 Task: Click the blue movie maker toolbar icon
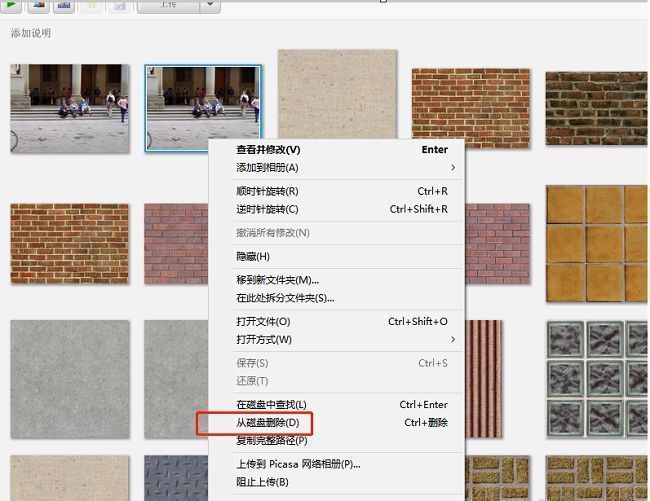click(66, 4)
